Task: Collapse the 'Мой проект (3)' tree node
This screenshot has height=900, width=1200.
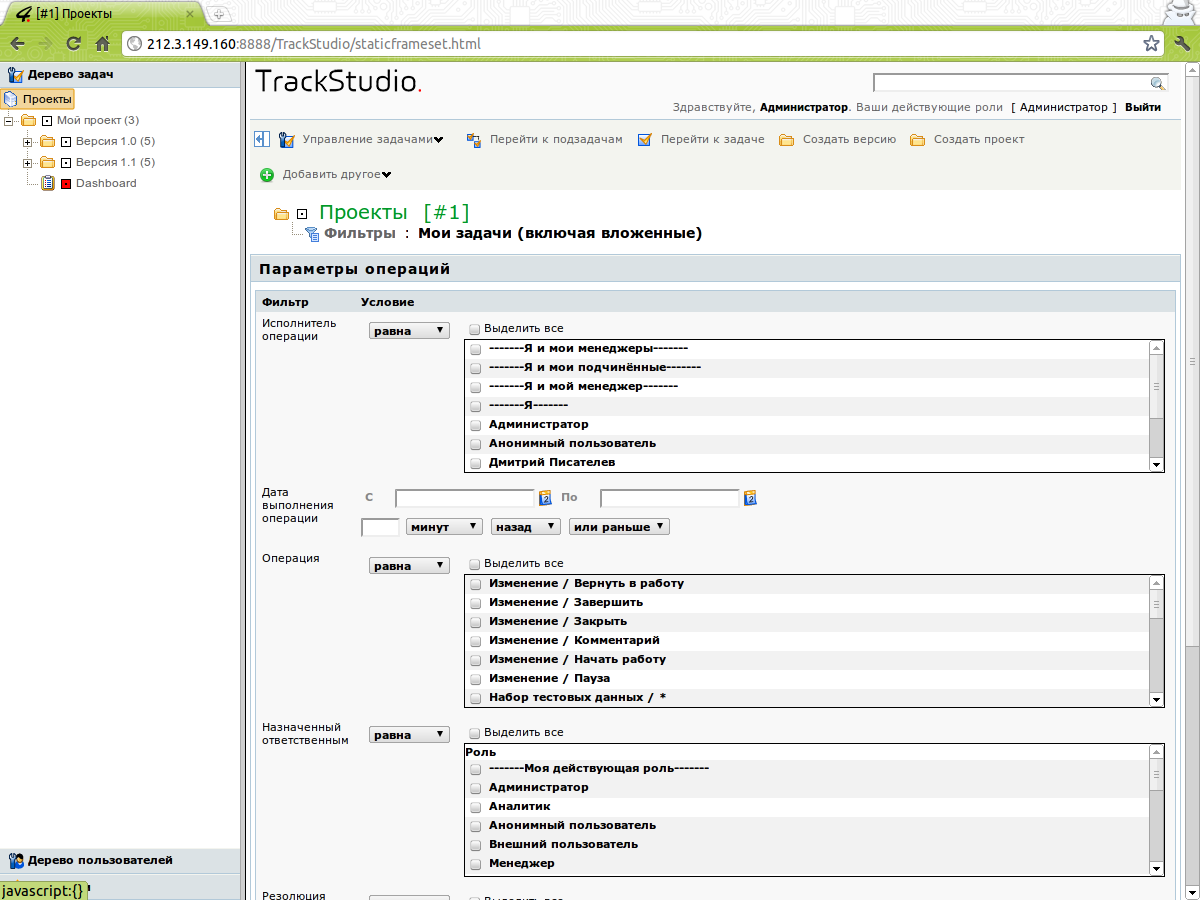Action: click(9, 120)
